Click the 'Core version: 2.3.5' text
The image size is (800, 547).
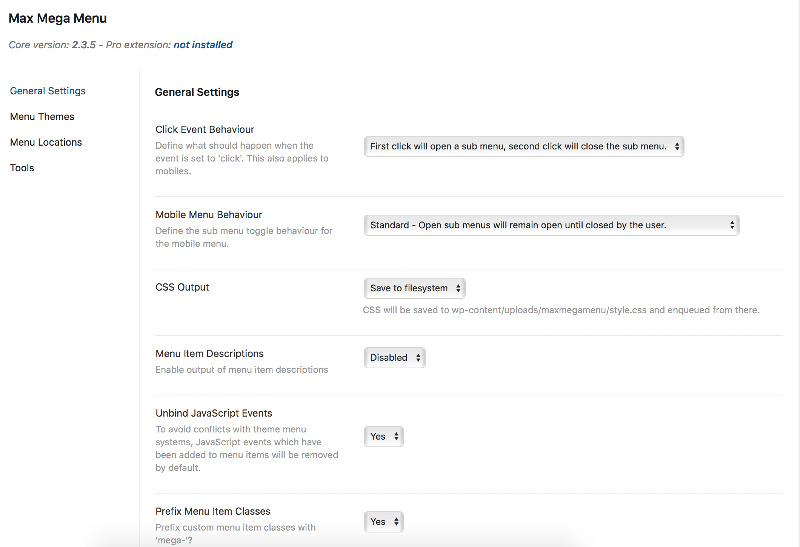[x=52, y=45]
